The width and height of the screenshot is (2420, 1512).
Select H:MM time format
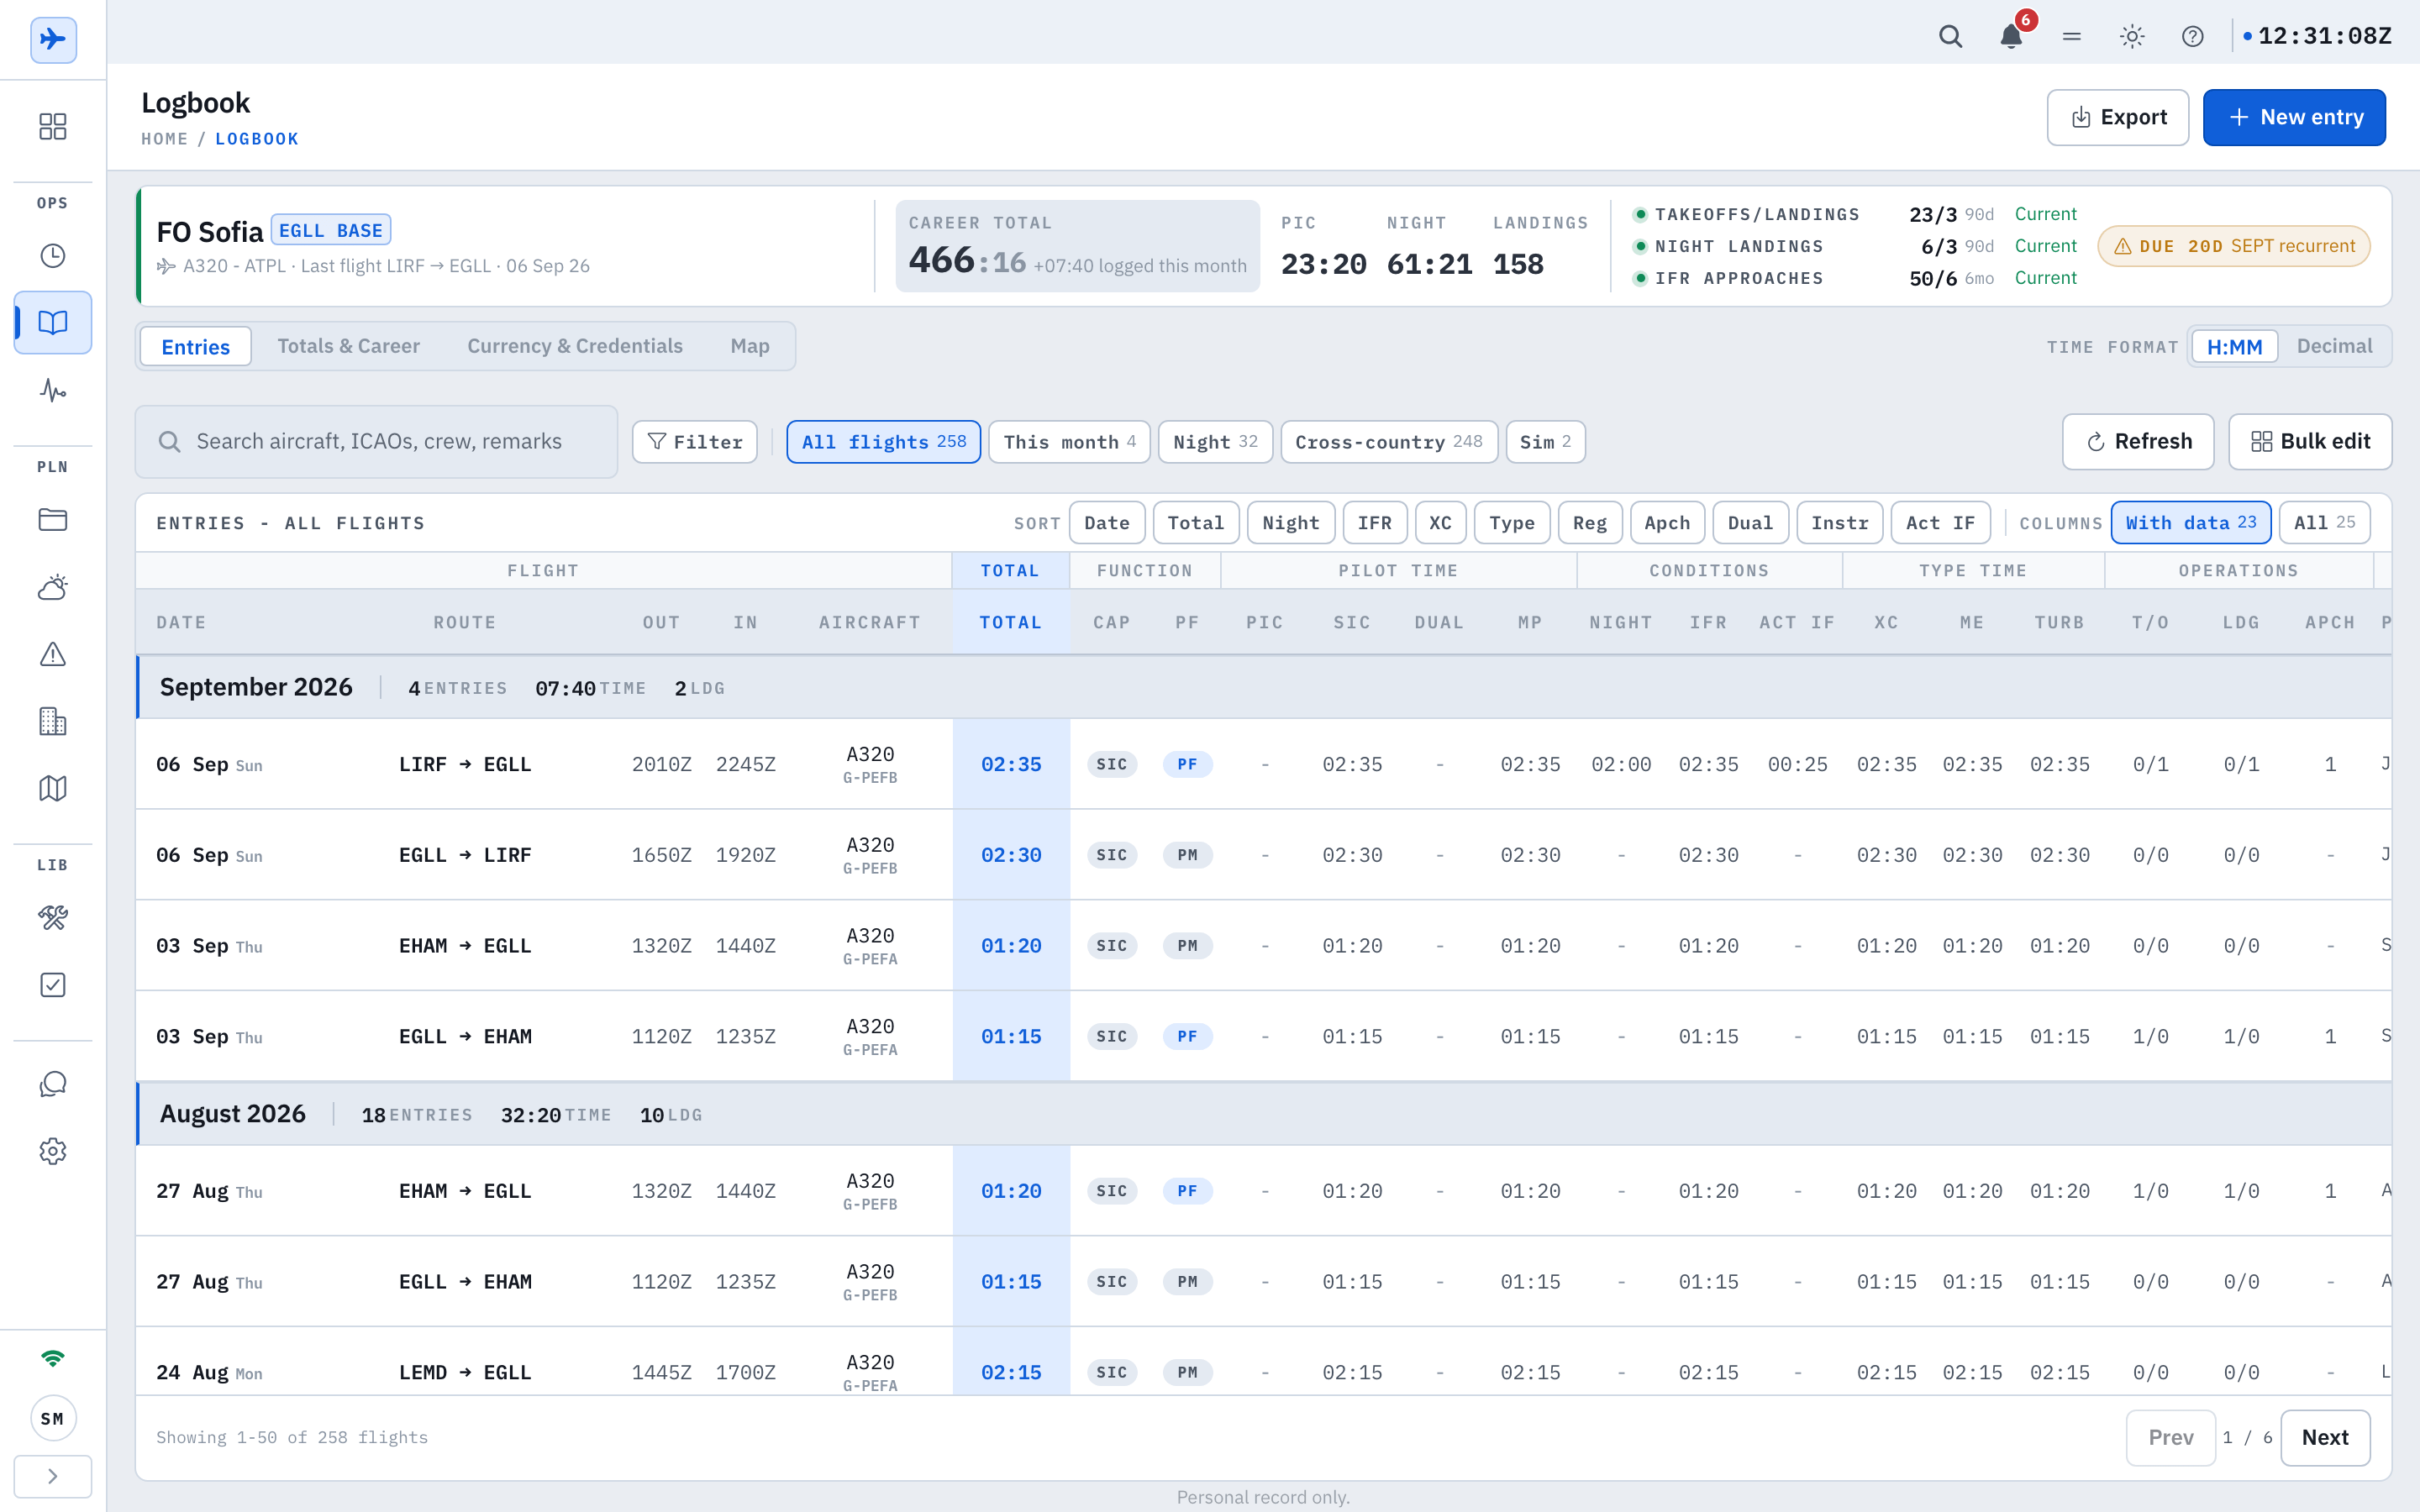(2234, 346)
